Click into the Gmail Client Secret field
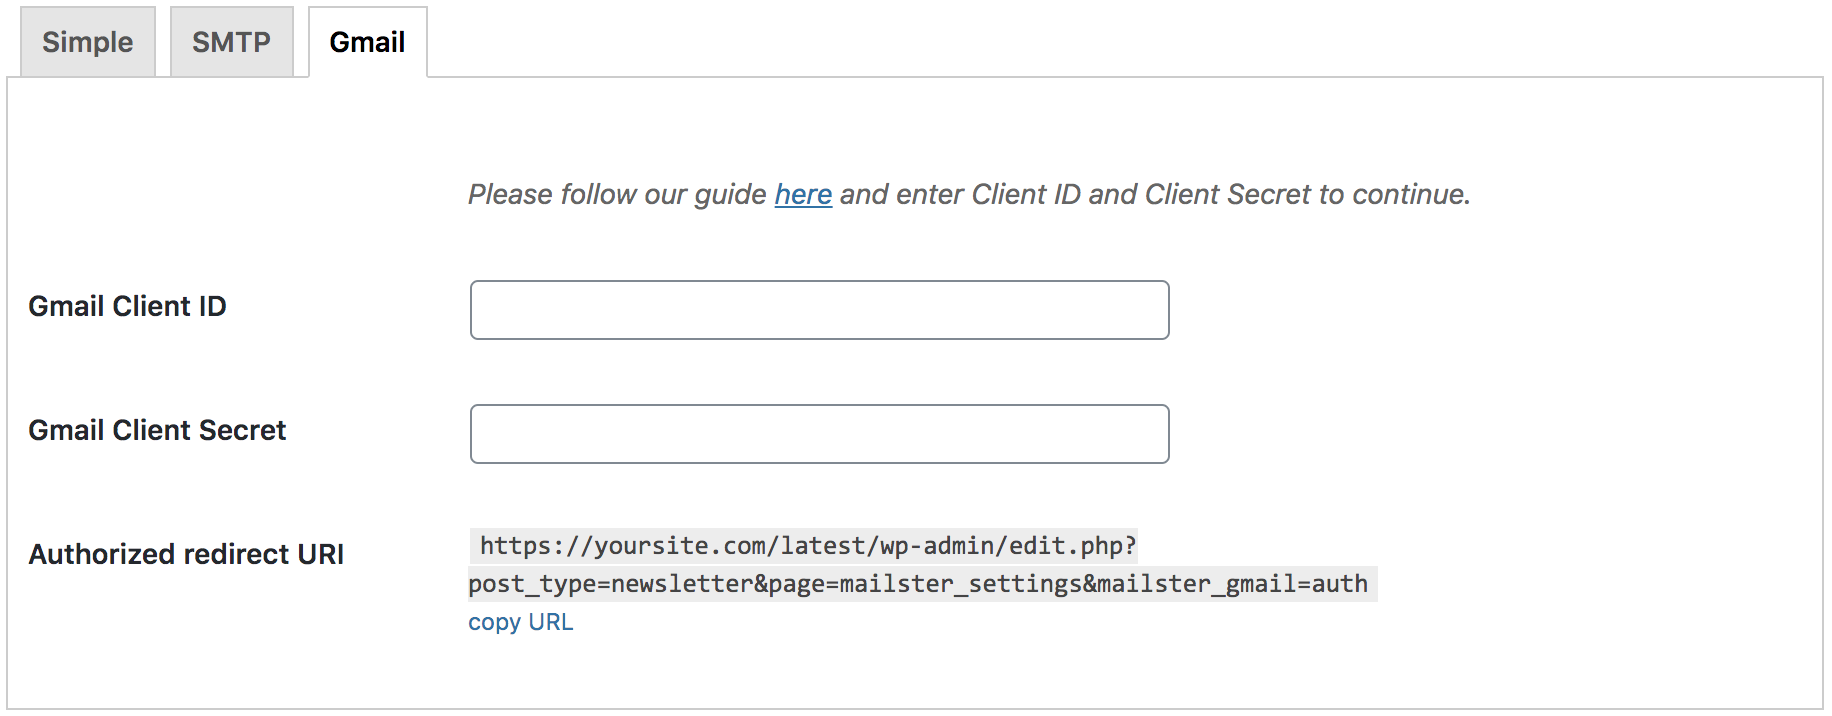Viewport: 1832px width, 716px height. [x=819, y=434]
